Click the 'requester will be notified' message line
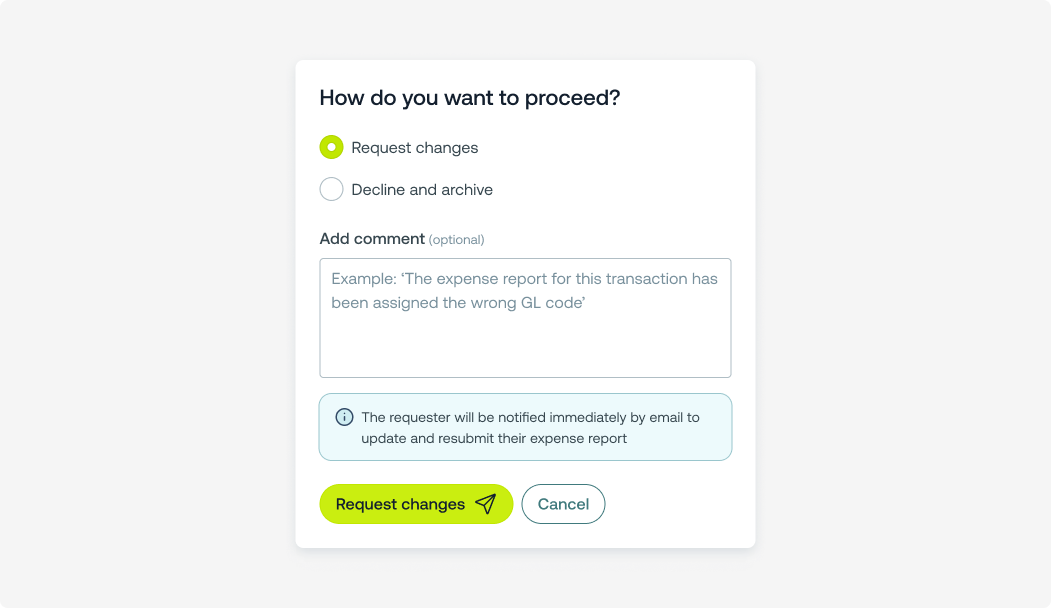 pyautogui.click(x=530, y=417)
